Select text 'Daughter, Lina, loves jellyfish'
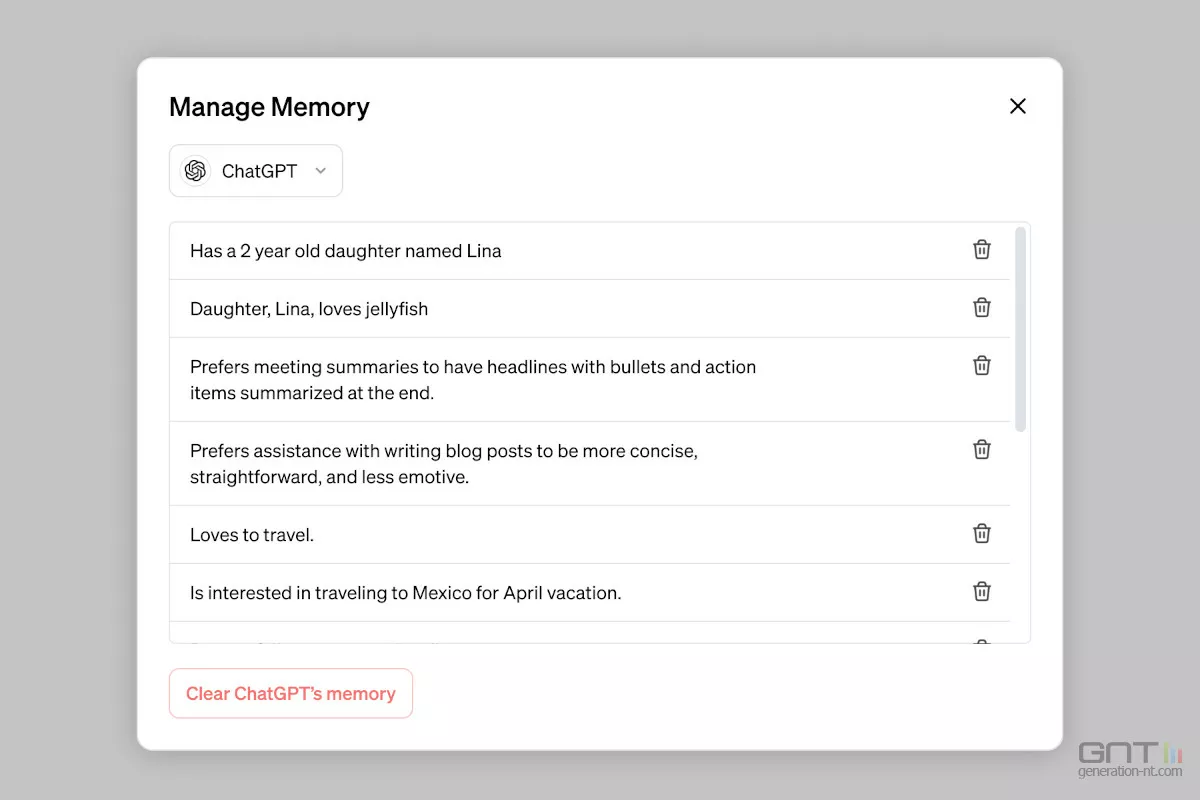This screenshot has width=1200, height=800. click(x=309, y=309)
